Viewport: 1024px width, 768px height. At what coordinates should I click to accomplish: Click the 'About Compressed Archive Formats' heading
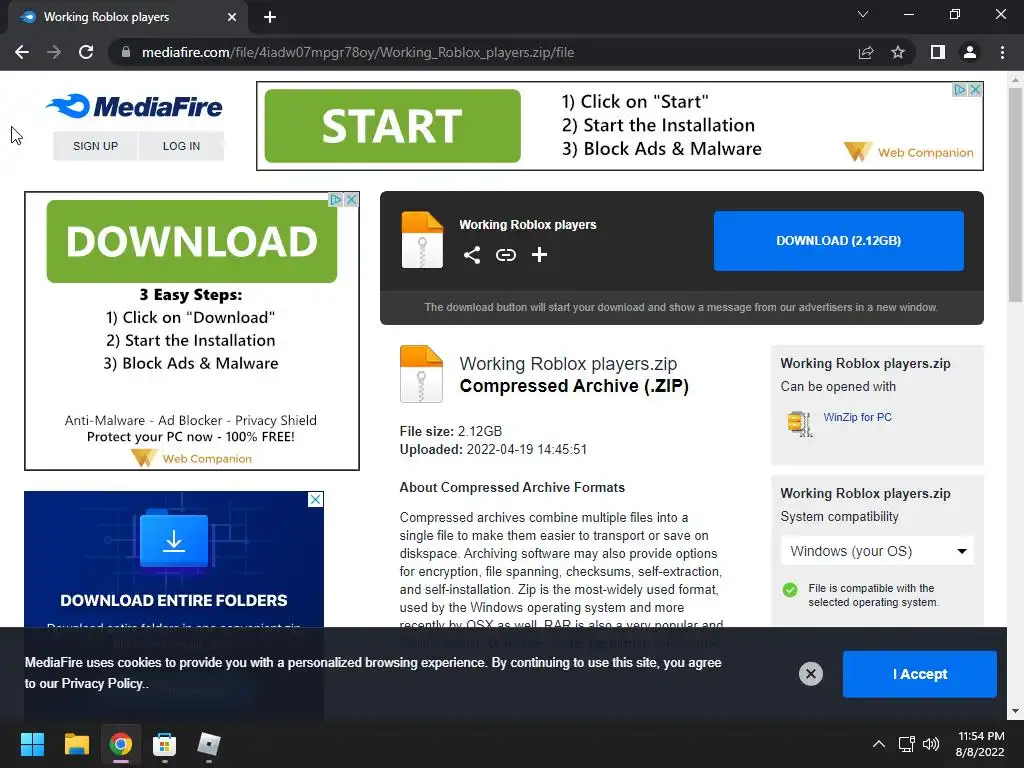[512, 487]
